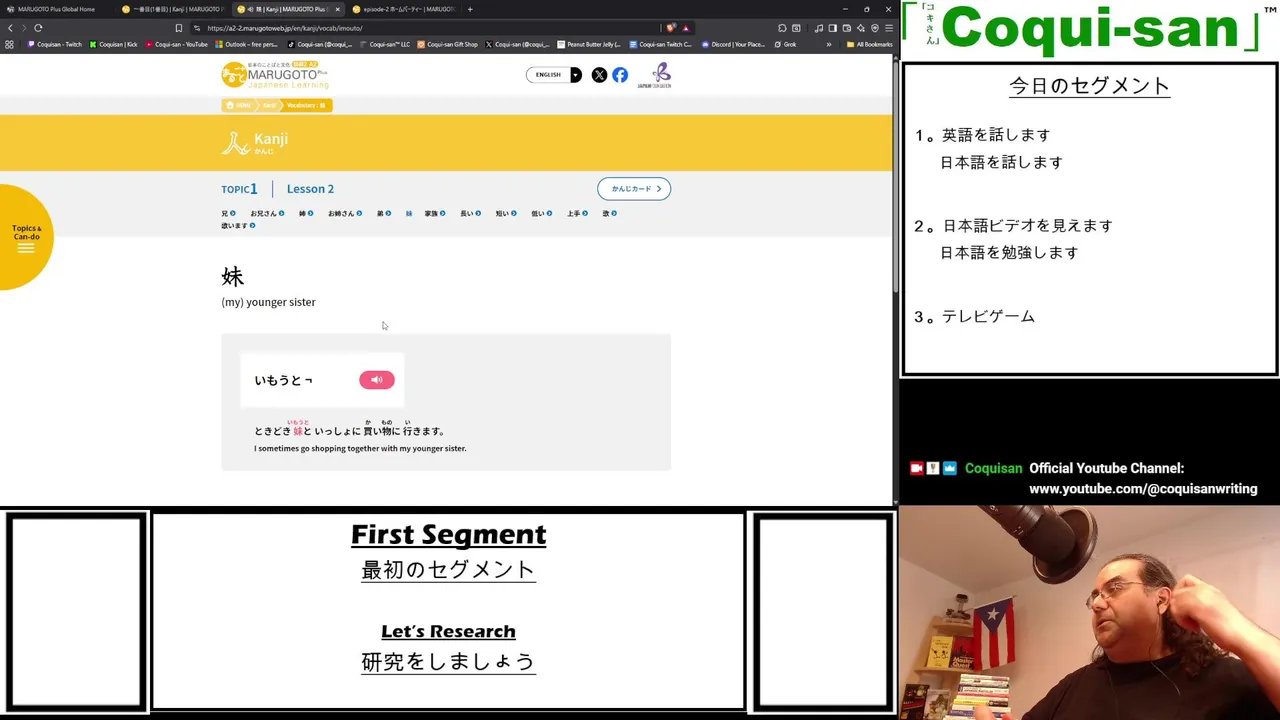Open the Outlook bookmark
Image resolution: width=1280 pixels, height=720 pixels.
click(247, 44)
